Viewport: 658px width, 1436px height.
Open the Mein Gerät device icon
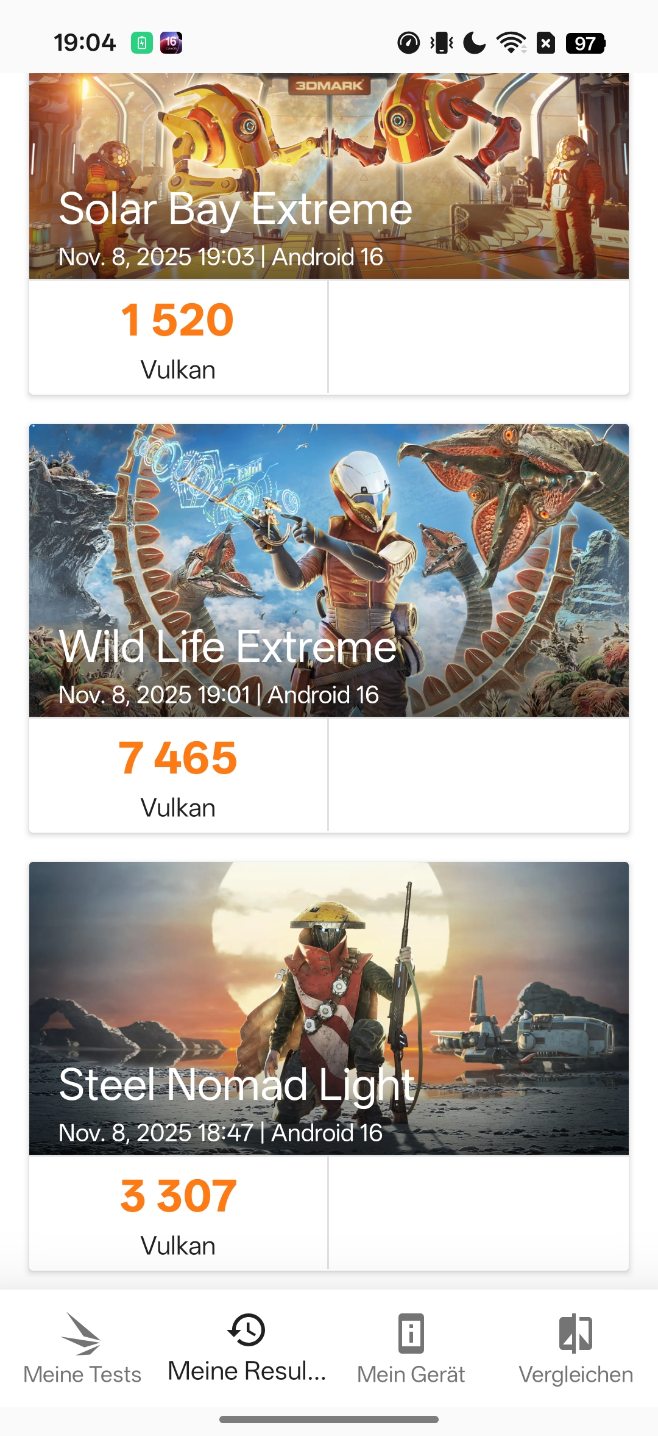click(x=411, y=1334)
